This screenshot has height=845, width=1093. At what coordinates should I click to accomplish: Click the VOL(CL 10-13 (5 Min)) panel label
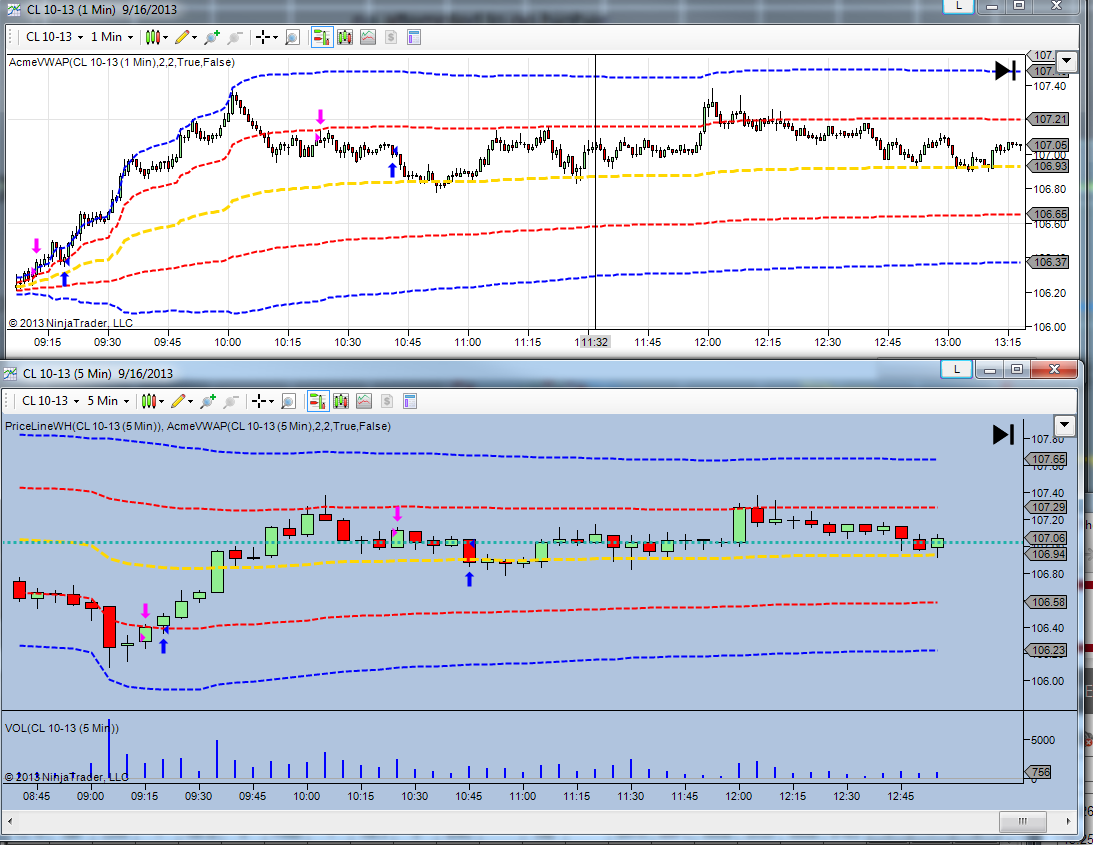(x=61, y=728)
